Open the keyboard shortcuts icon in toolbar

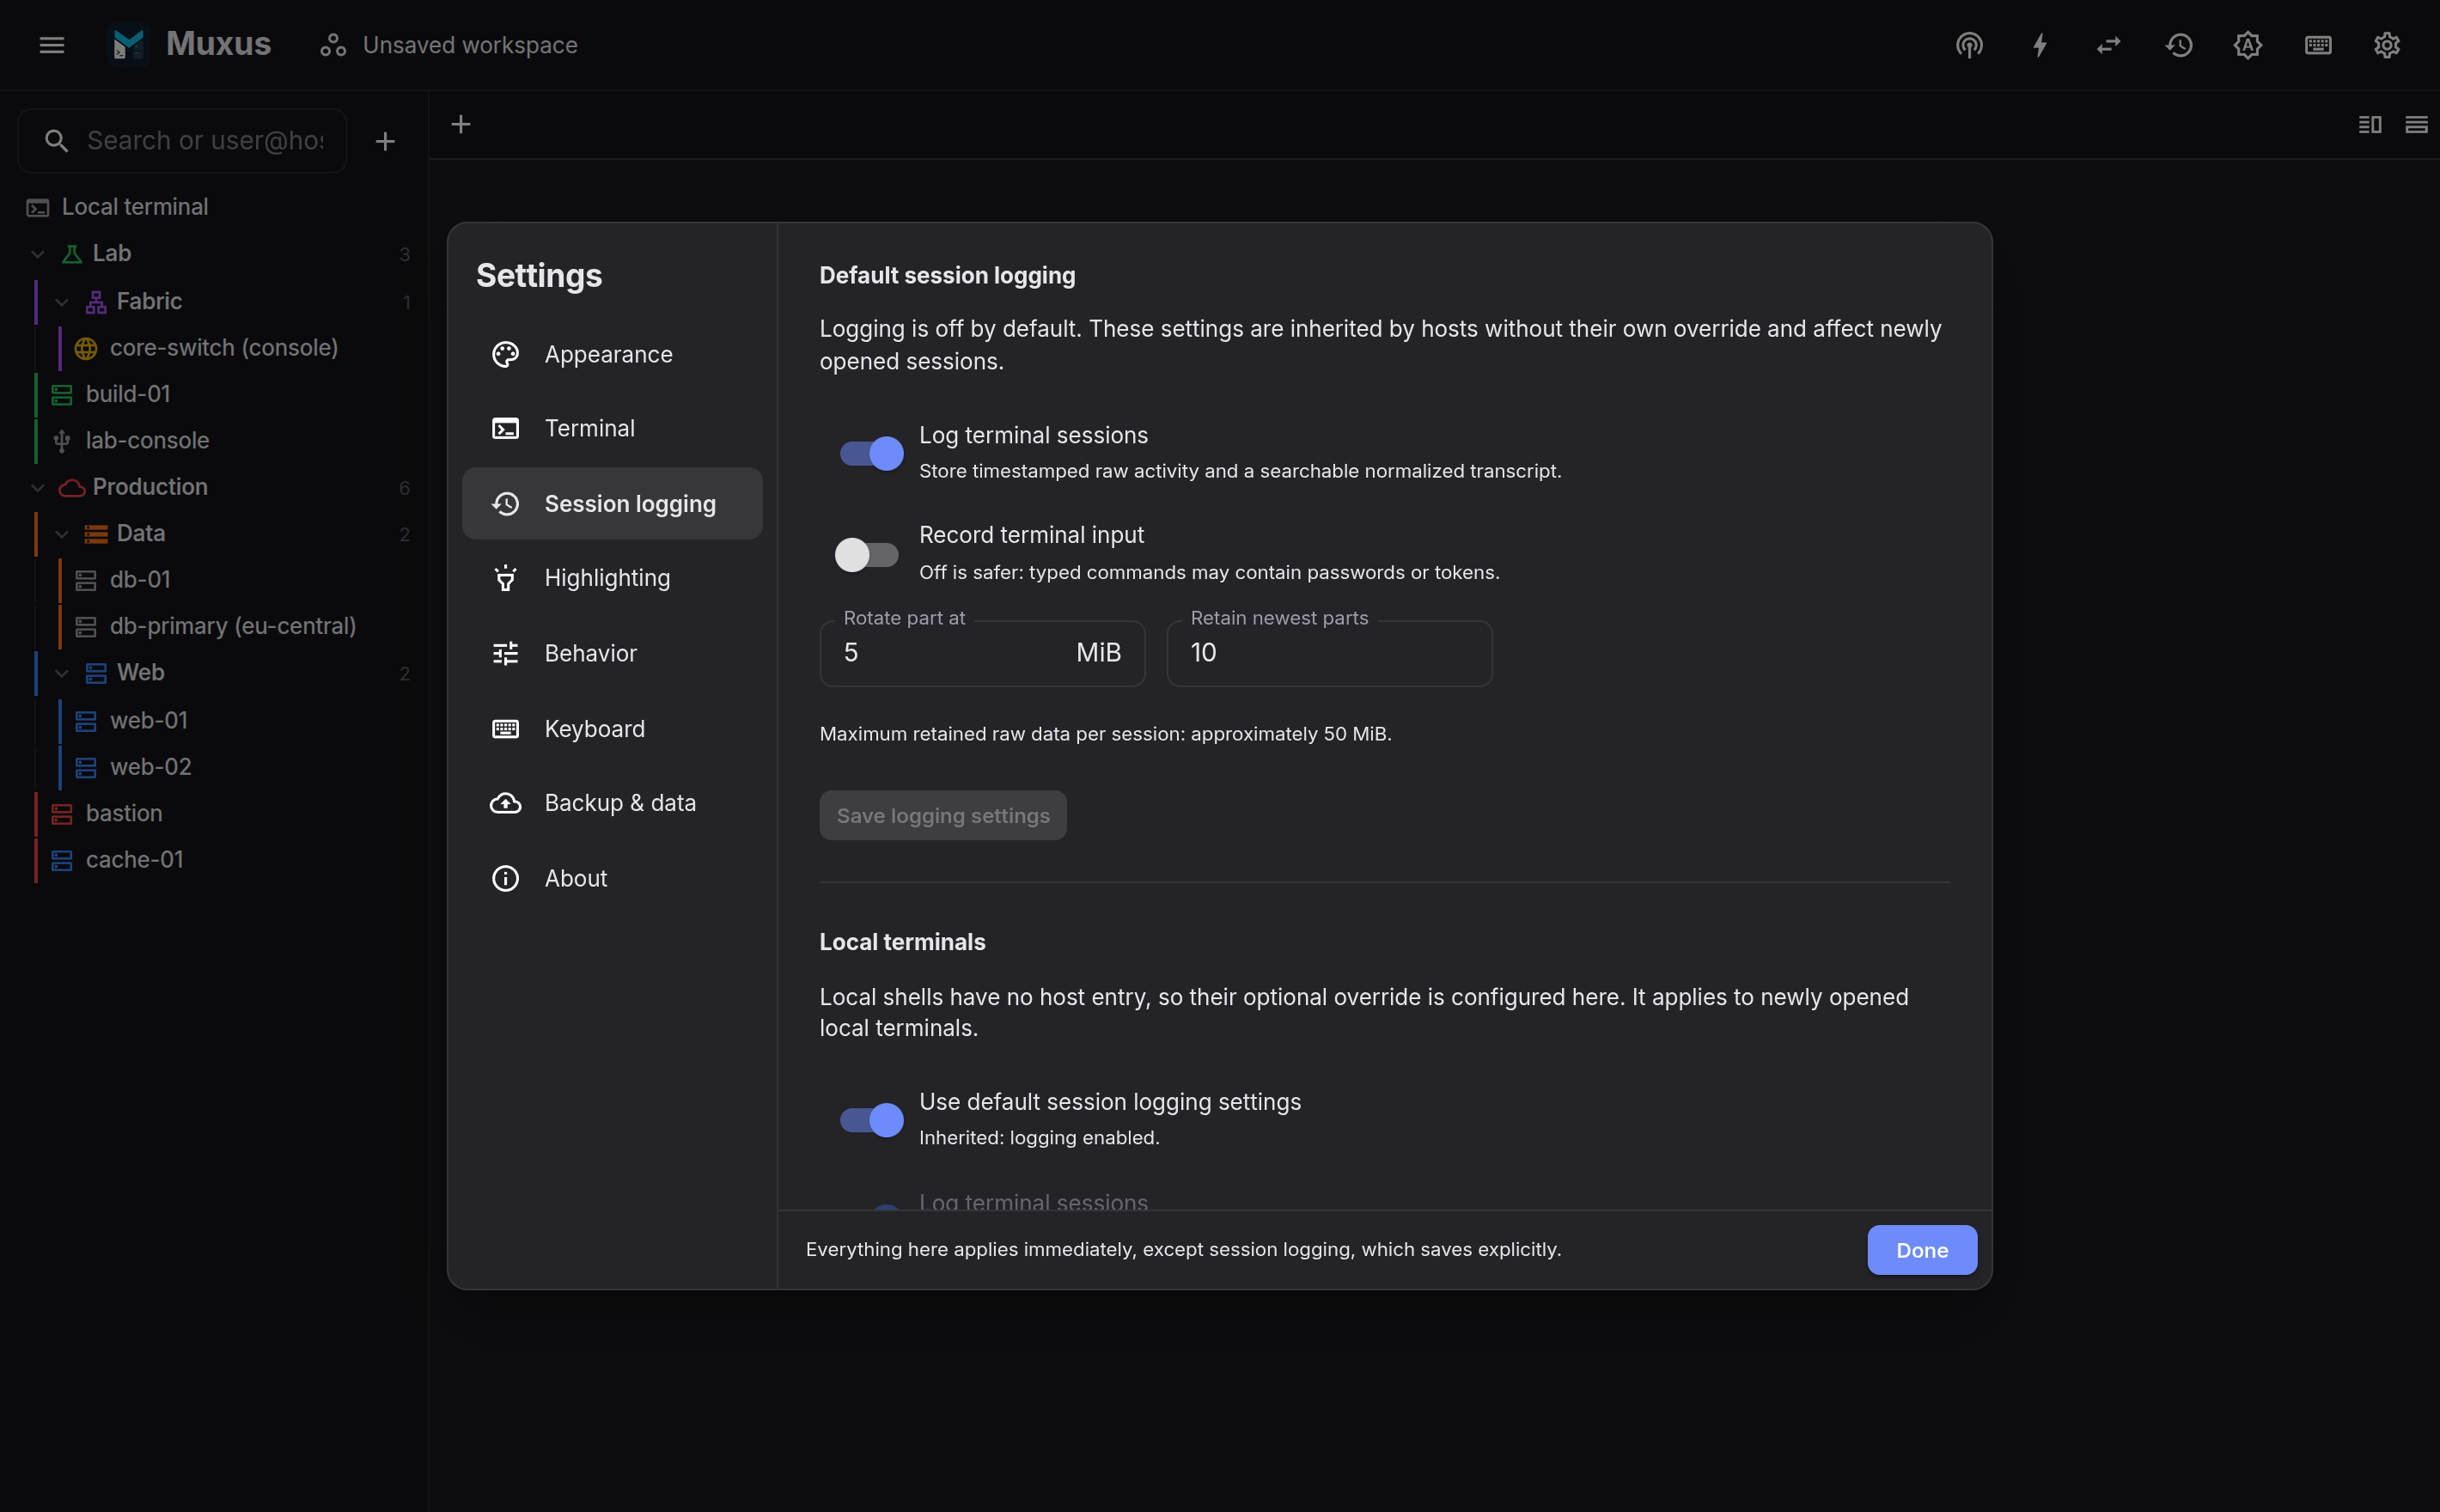click(x=2318, y=45)
